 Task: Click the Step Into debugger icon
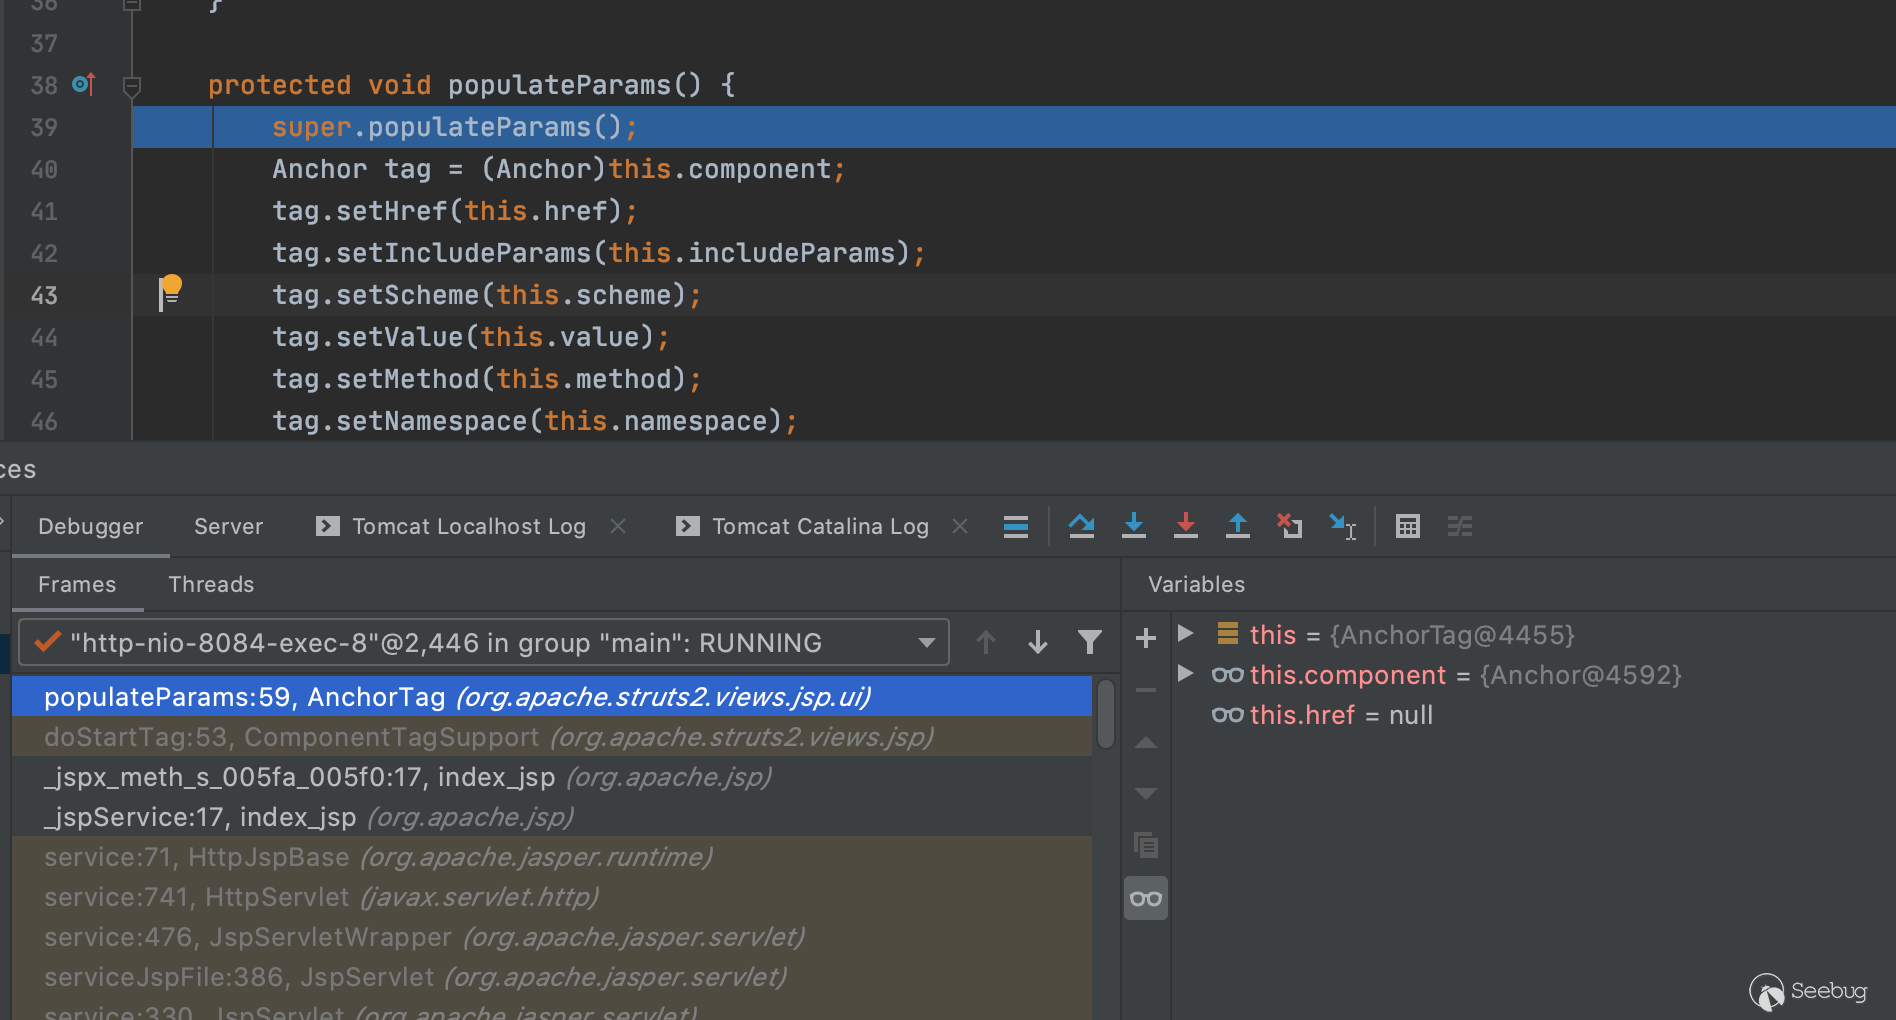[x=1133, y=526]
